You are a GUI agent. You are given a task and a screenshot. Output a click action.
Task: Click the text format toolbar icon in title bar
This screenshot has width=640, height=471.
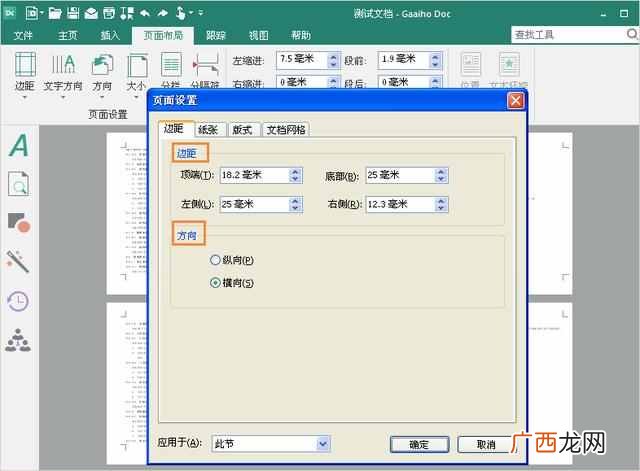coord(127,13)
